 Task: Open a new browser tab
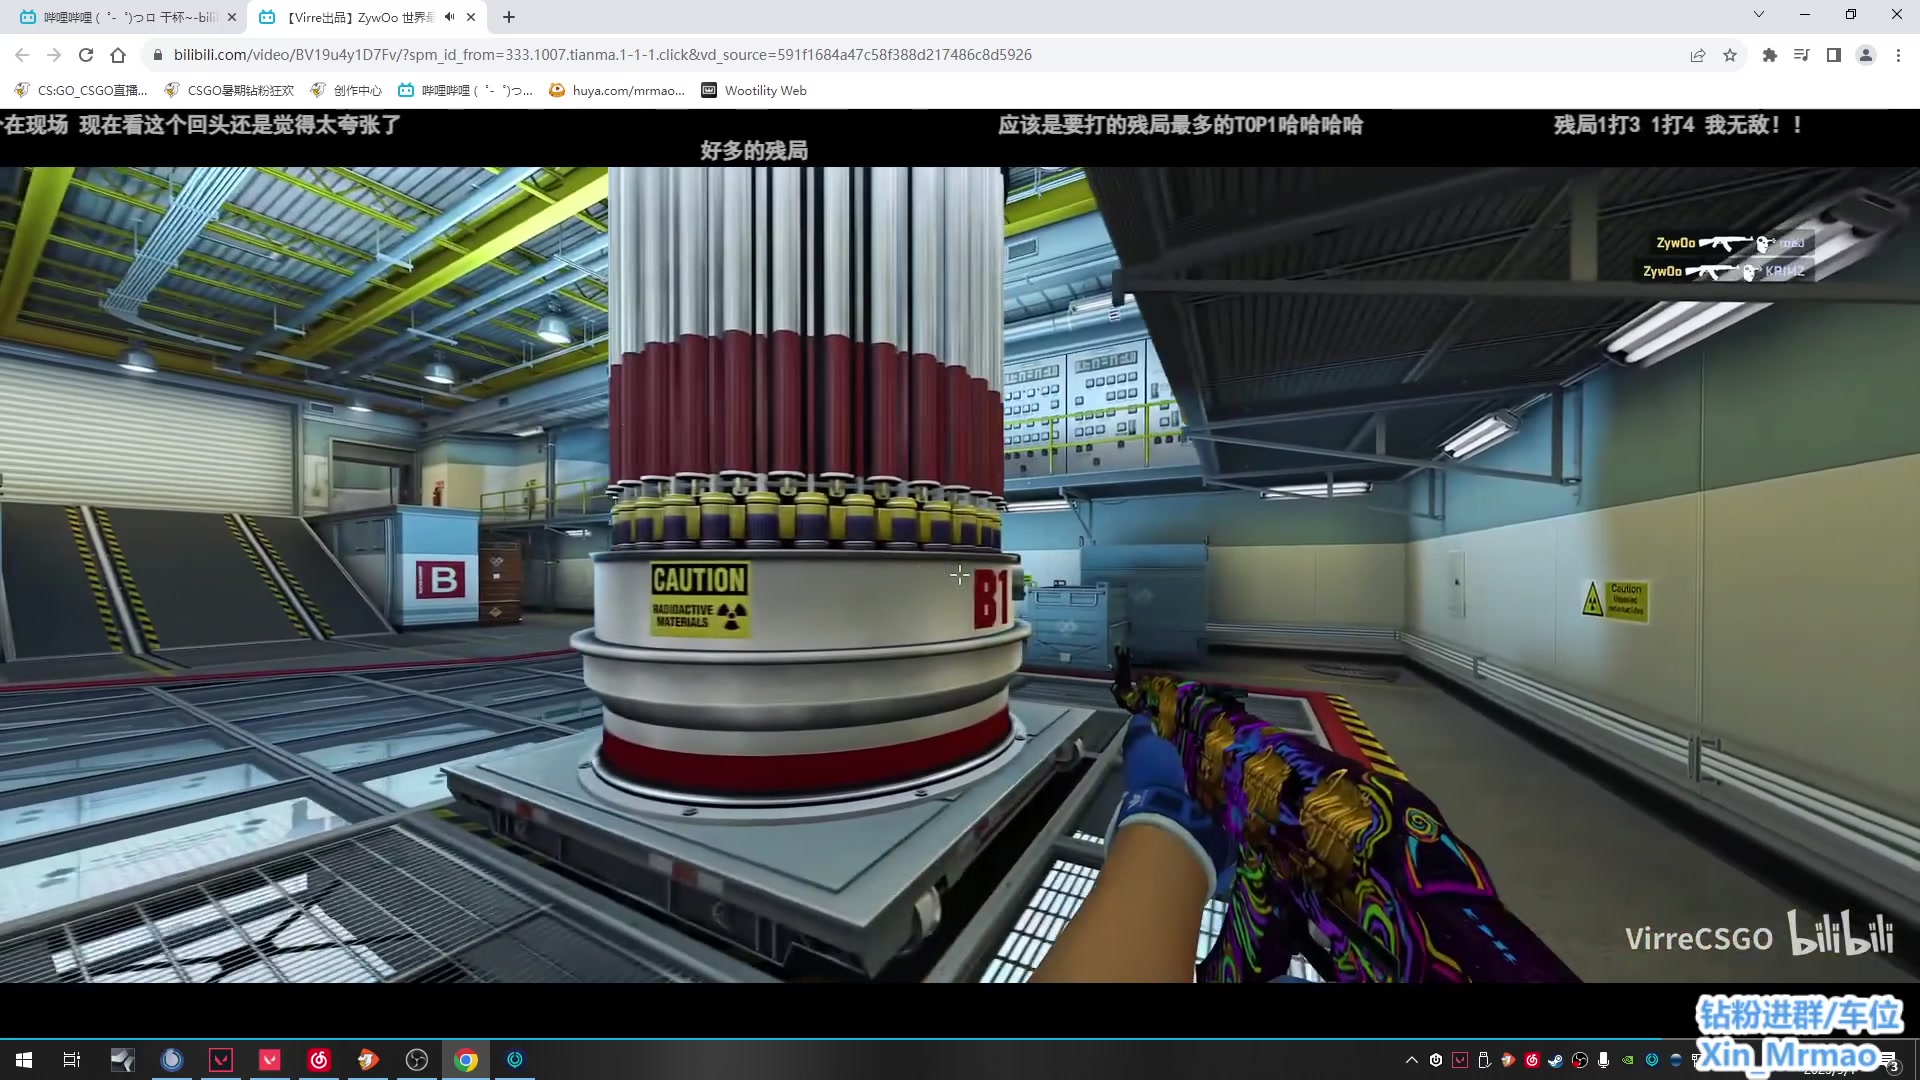coord(509,17)
